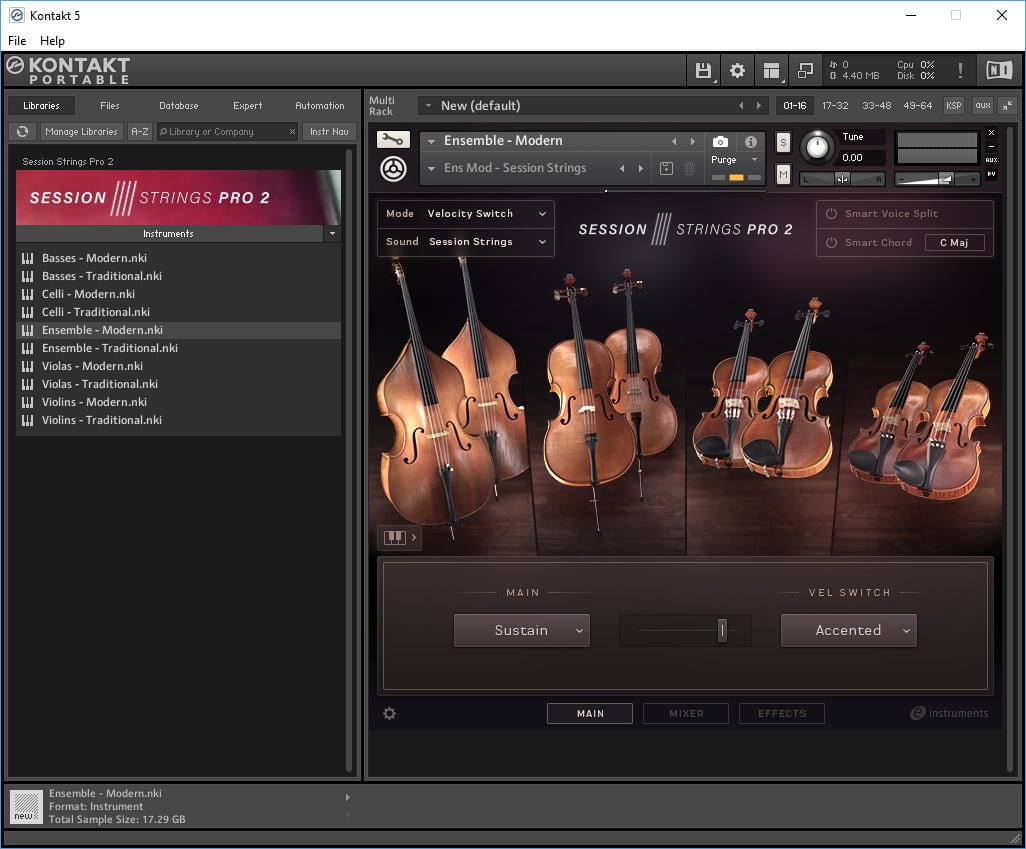Open instrument settings gear at bottom left
This screenshot has height=849, width=1026.
(x=389, y=714)
